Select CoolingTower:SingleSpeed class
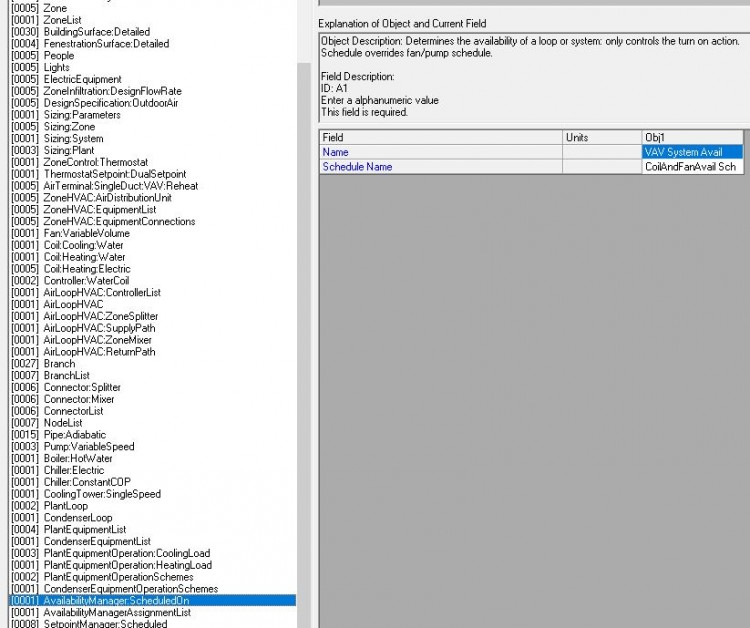The image size is (750, 628). click(x=101, y=494)
